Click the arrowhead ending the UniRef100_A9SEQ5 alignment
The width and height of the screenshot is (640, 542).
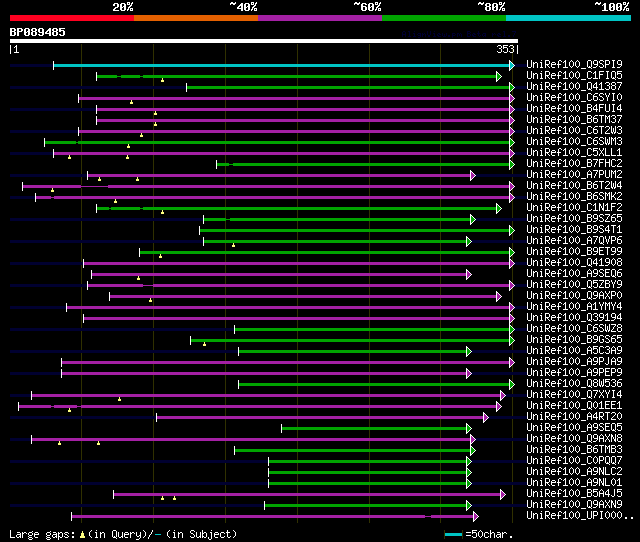tap(469, 429)
